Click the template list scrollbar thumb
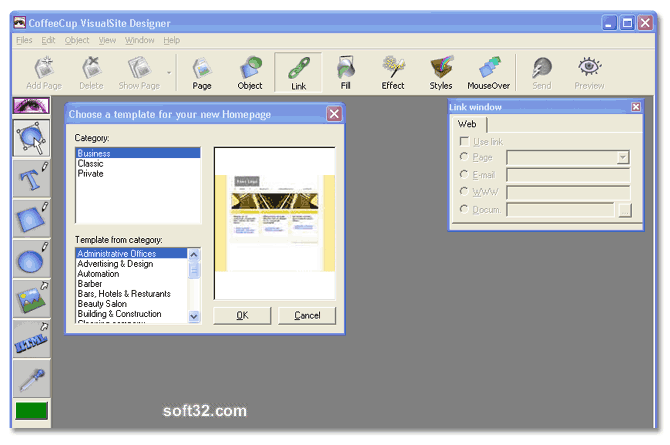Image resolution: width=670 pixels, height=445 pixels. (x=194, y=270)
